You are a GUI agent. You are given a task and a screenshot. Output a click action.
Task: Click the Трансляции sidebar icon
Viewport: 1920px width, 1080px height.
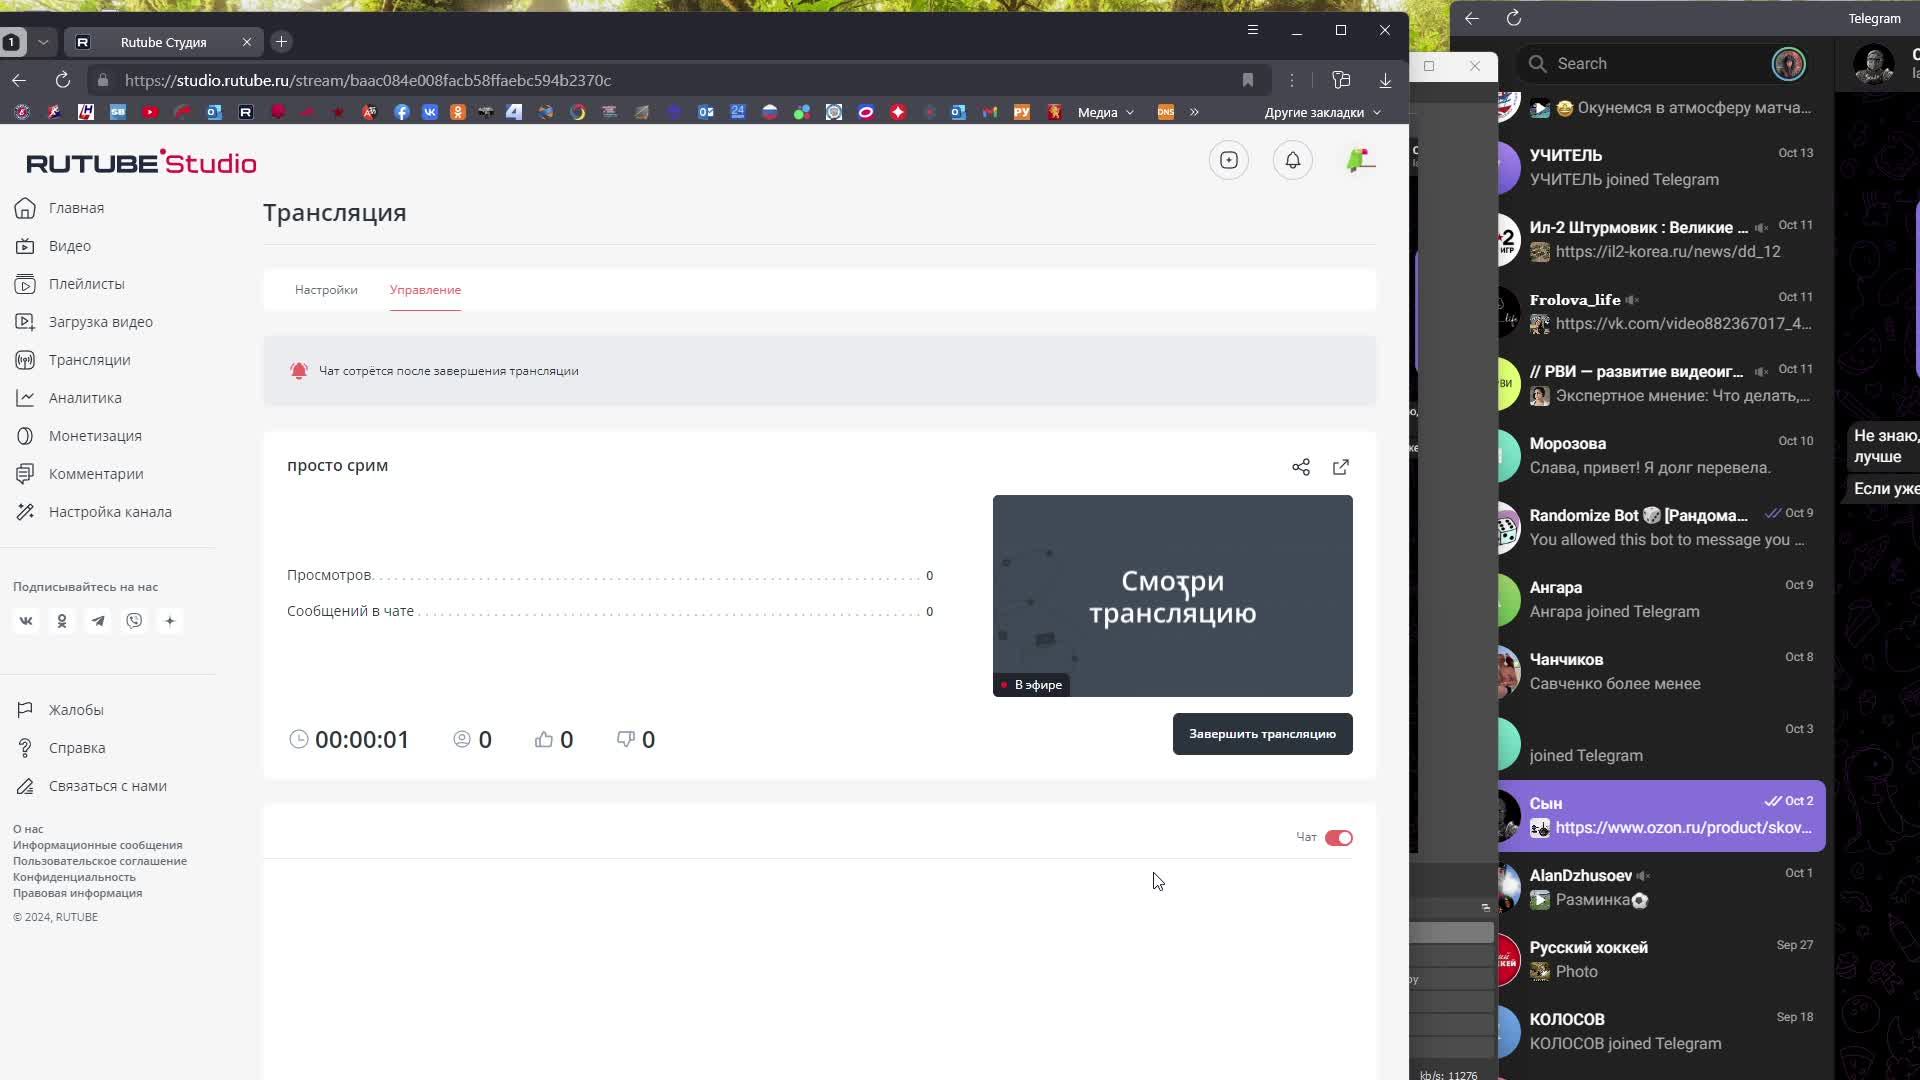pyautogui.click(x=24, y=359)
